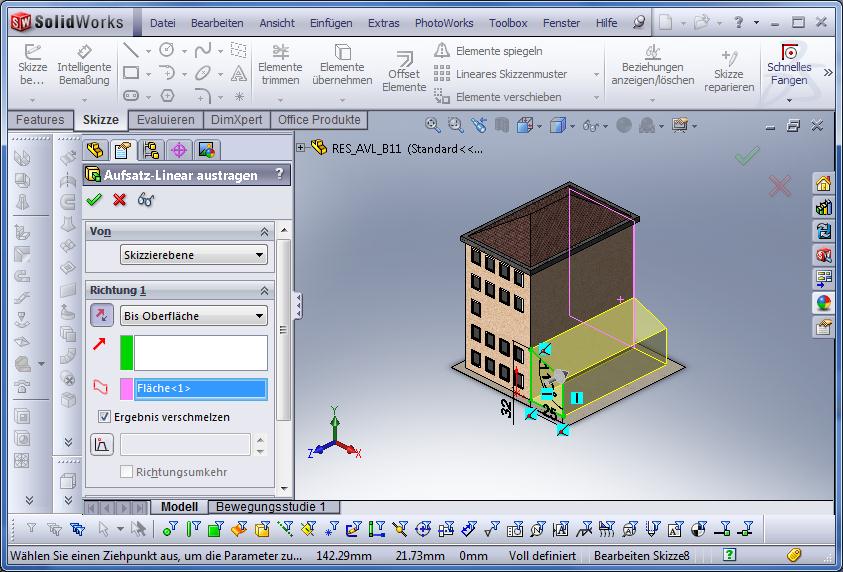843x572 pixels.
Task: Click the detailed preview glasses icon
Action: [146, 200]
